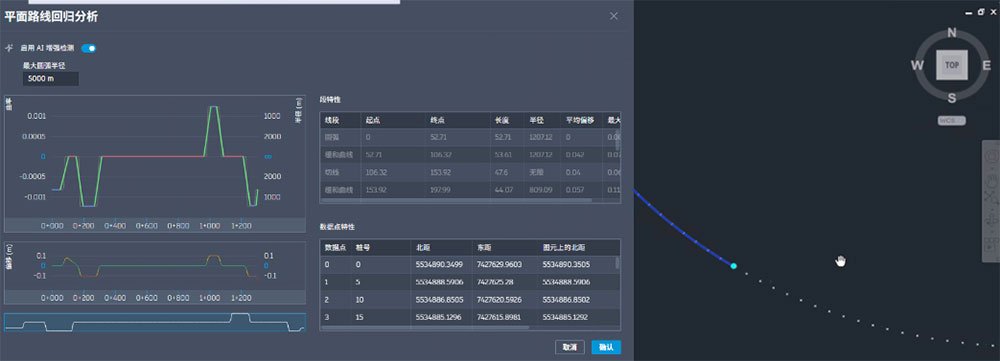The height and width of the screenshot is (361, 1000).
Task: Click the horizontal scrollbar of data point table
Action: point(425,328)
